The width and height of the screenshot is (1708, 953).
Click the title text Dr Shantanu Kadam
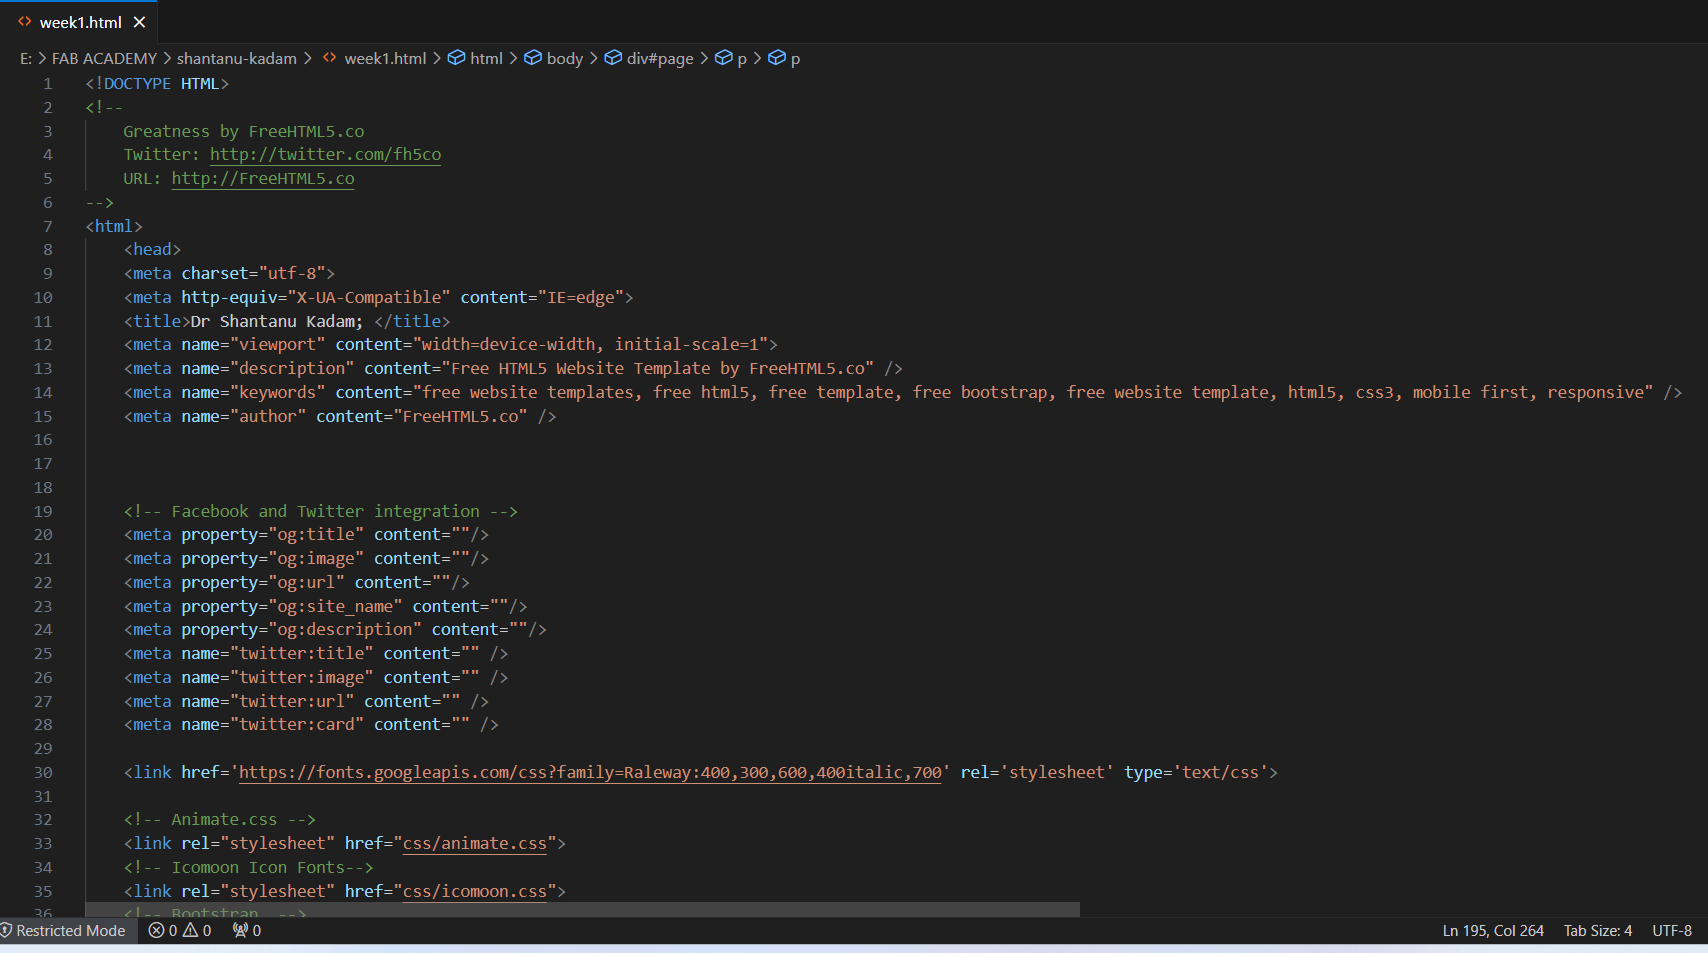pos(277,321)
